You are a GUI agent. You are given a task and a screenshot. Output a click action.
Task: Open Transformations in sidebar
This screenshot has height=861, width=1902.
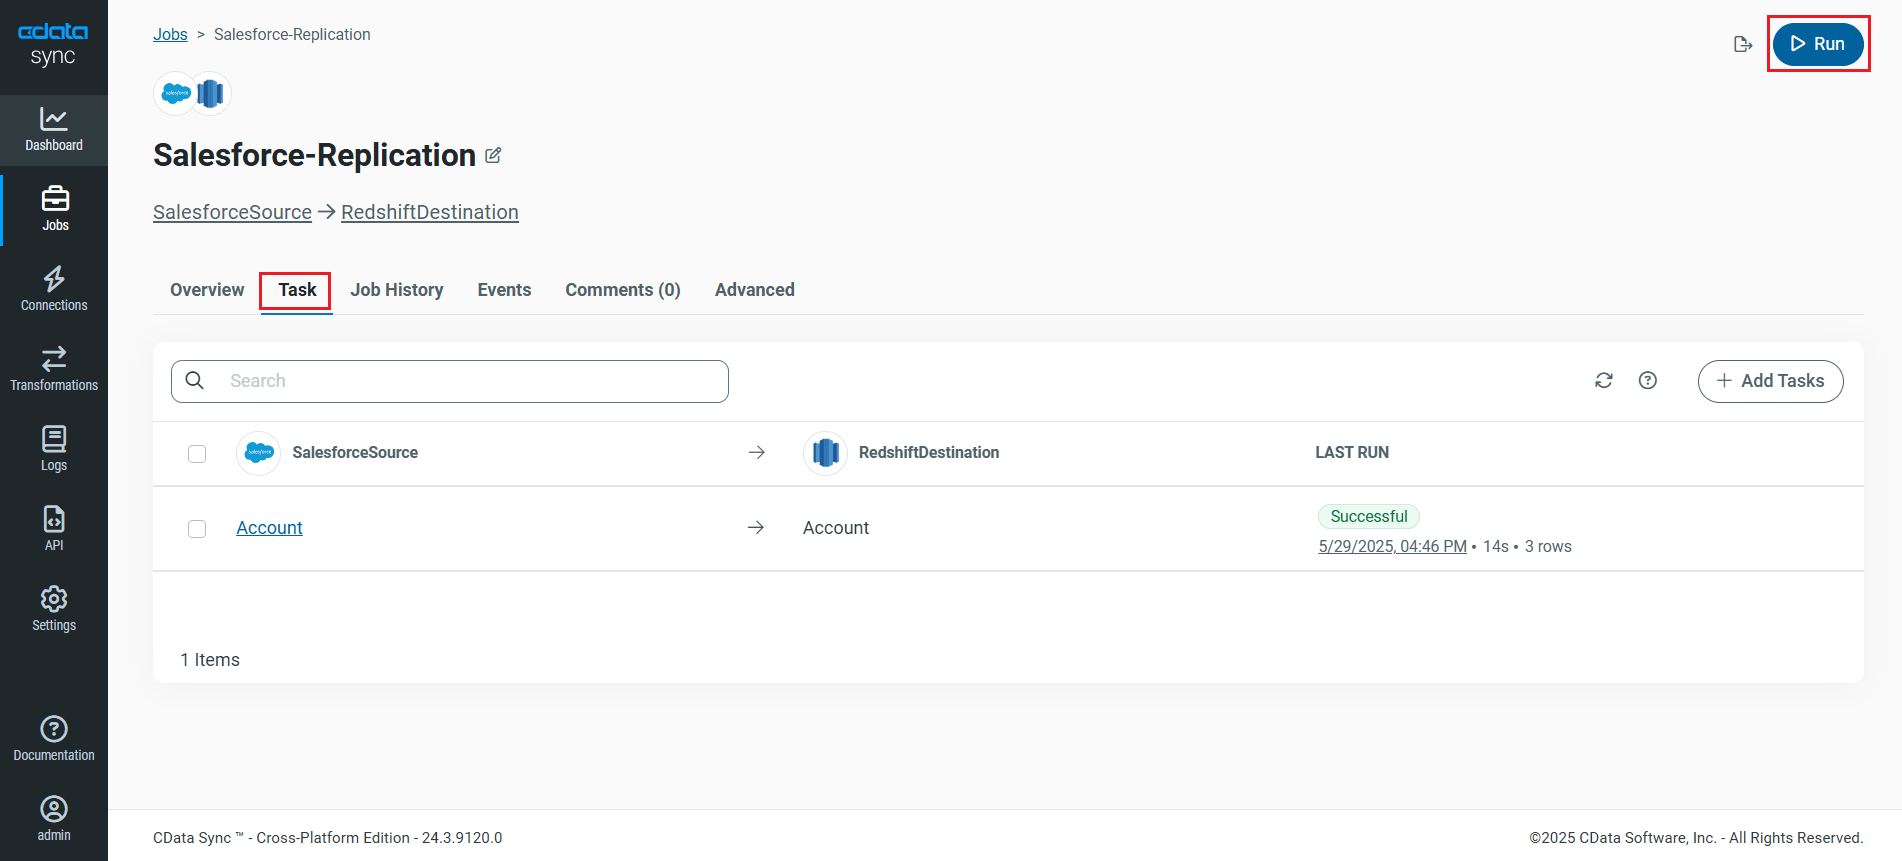pyautogui.click(x=54, y=369)
